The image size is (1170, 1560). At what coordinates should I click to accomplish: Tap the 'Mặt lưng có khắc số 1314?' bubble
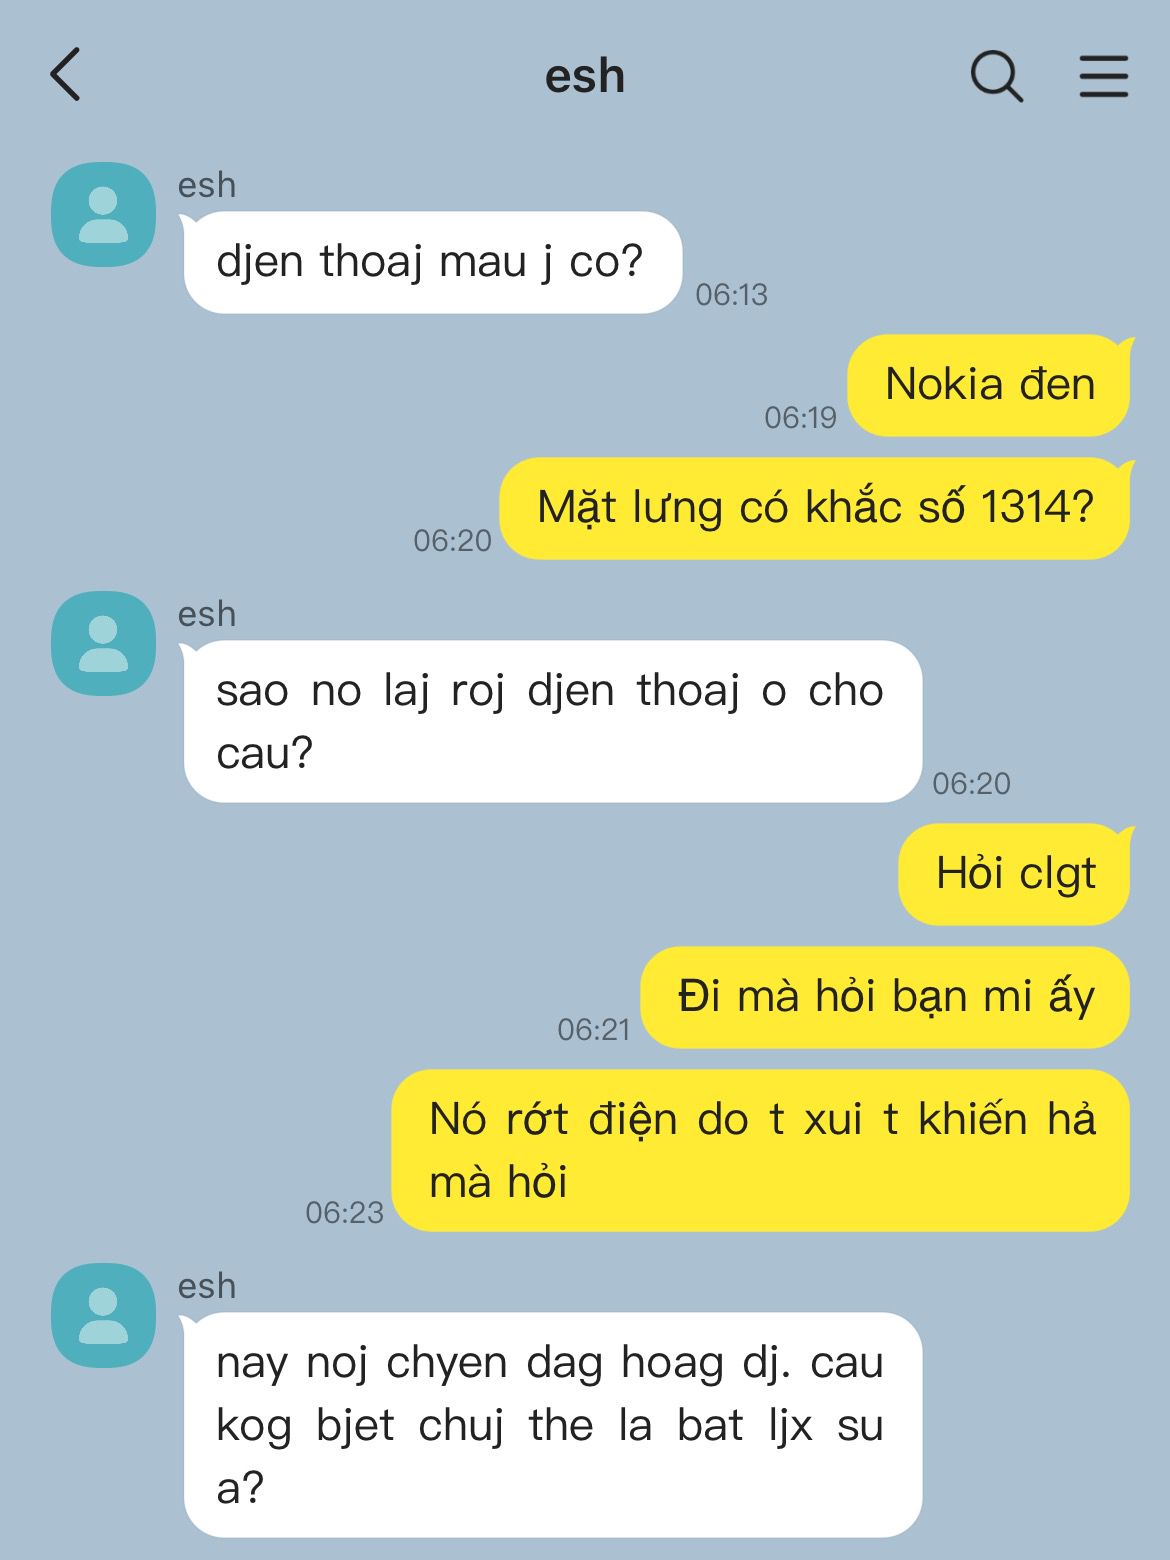tap(815, 508)
